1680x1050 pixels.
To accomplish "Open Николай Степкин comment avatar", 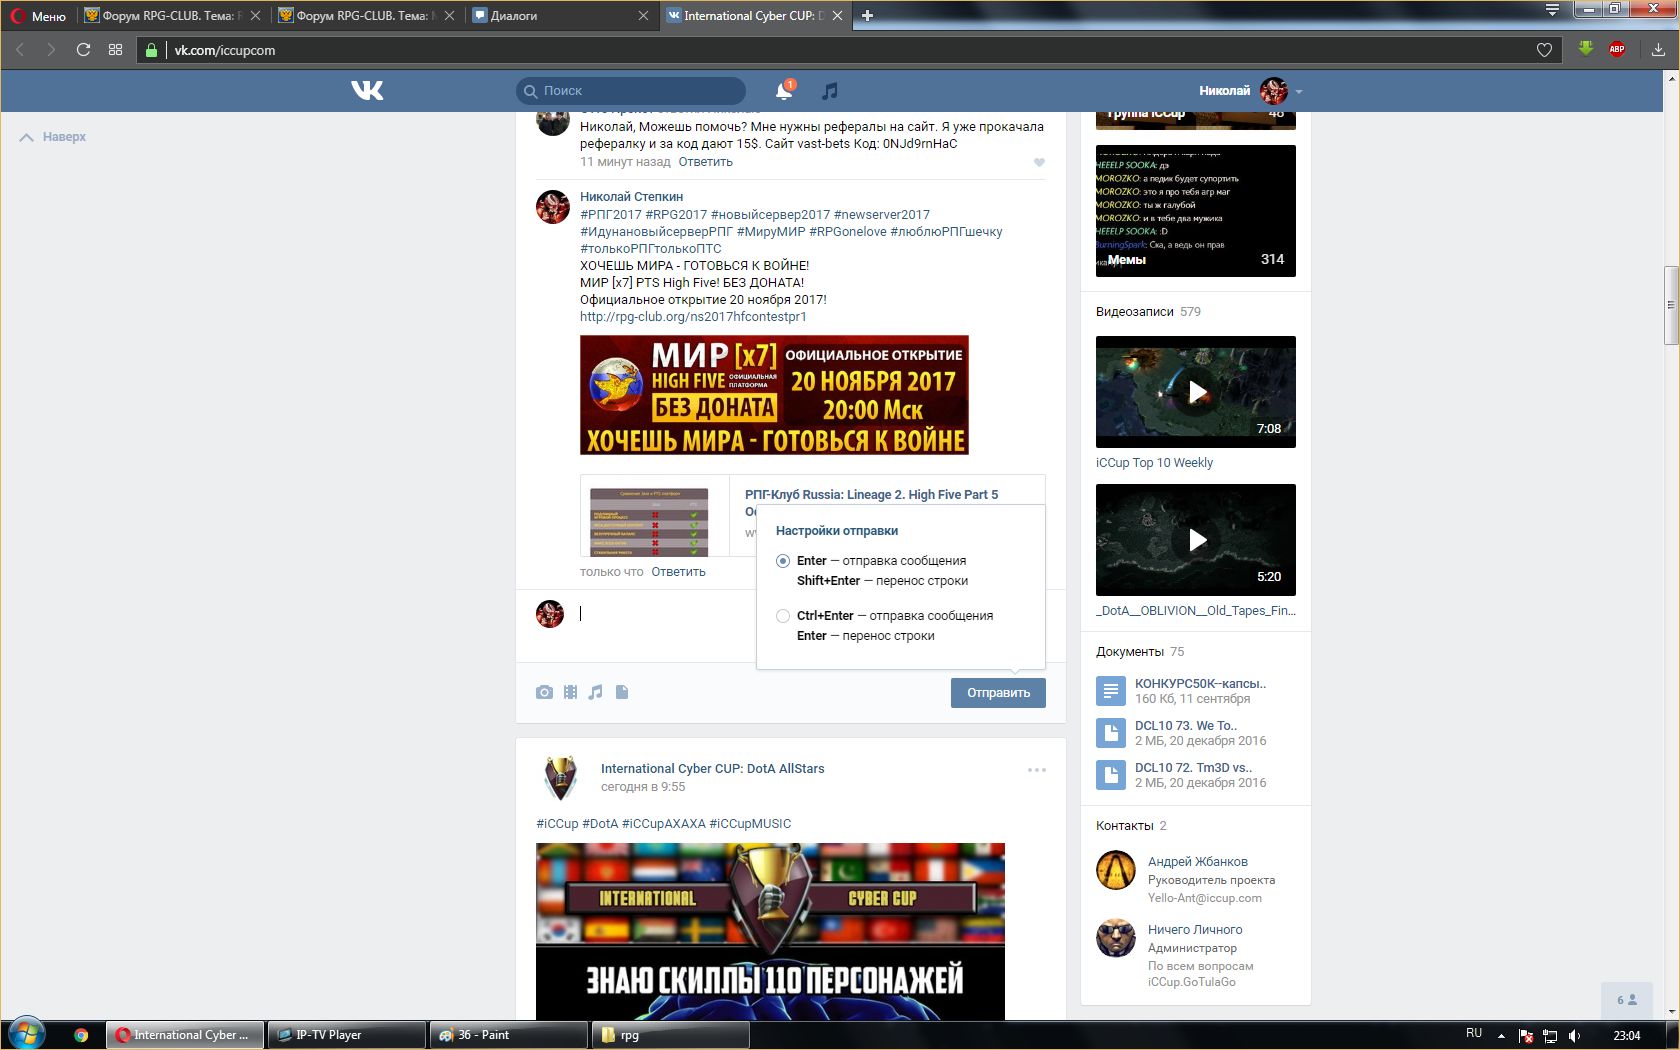I will coord(553,207).
